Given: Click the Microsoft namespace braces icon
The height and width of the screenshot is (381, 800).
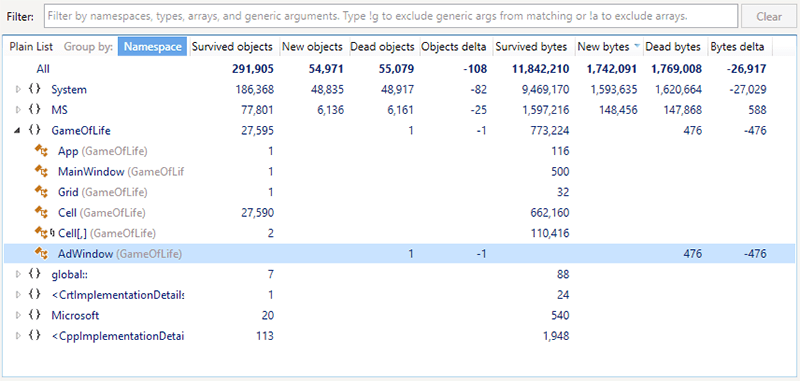Looking at the screenshot, I should click(x=34, y=315).
